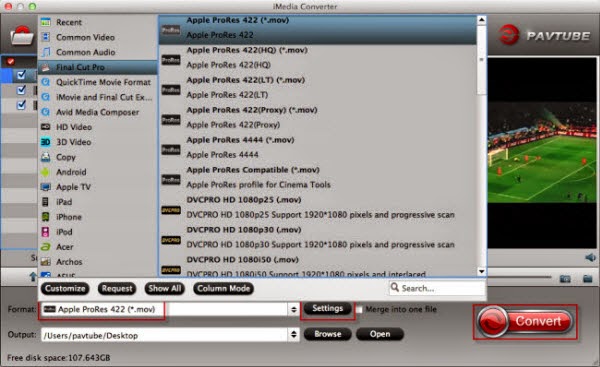Click the load files folder icon
Screen dimensions: 600x367
coord(21,36)
